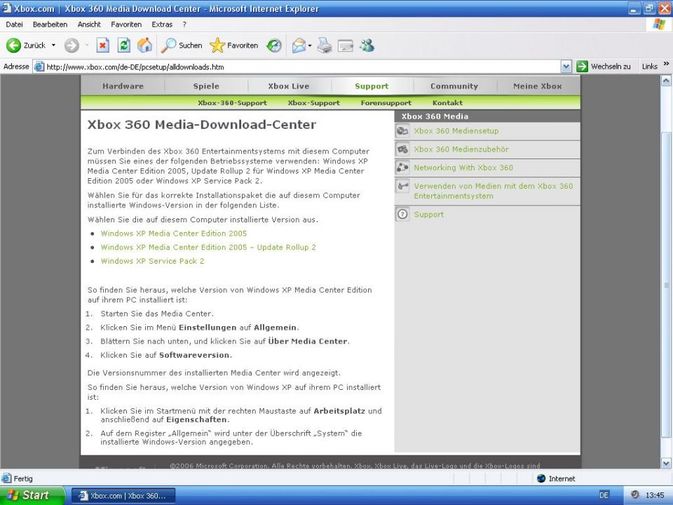The image size is (673, 505).
Task: Select the Hardware navigation tab
Action: [123, 86]
